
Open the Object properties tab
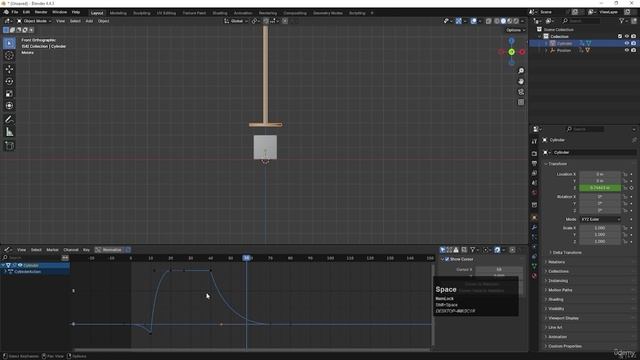(x=534, y=218)
